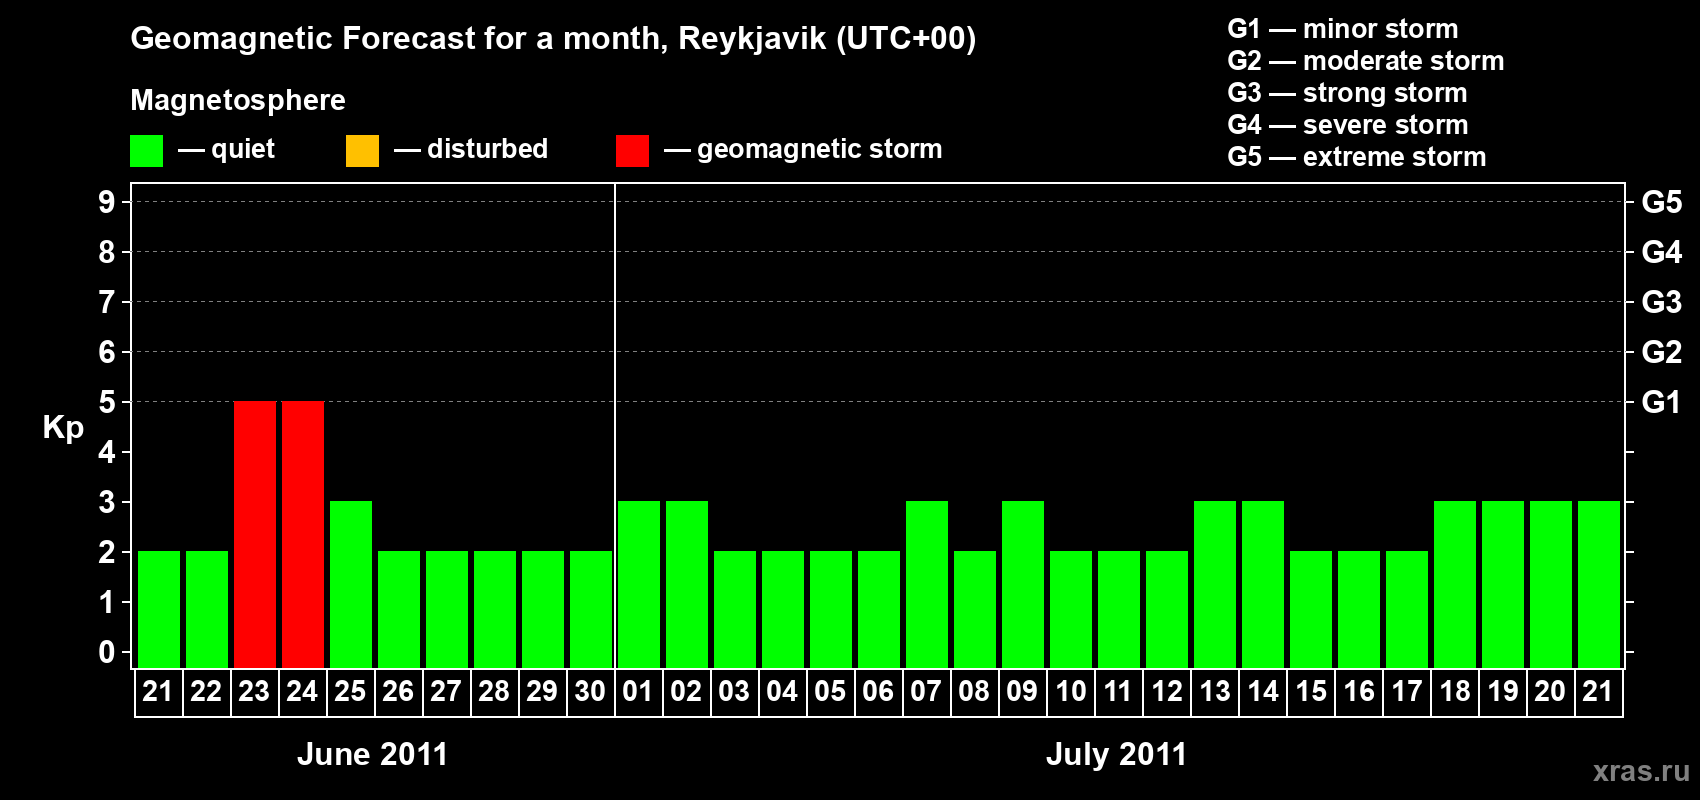This screenshot has height=800, width=1700.
Task: Click 'G3 — strong storm' legend text
Action: pos(1347,92)
